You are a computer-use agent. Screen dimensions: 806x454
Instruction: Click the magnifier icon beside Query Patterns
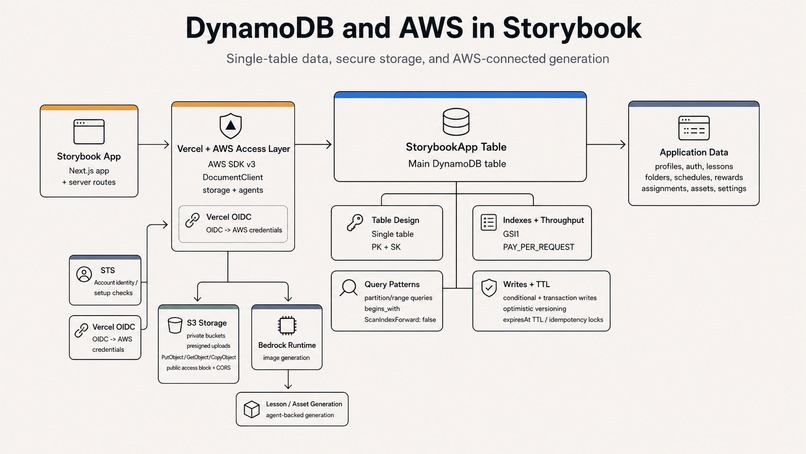tap(349, 288)
